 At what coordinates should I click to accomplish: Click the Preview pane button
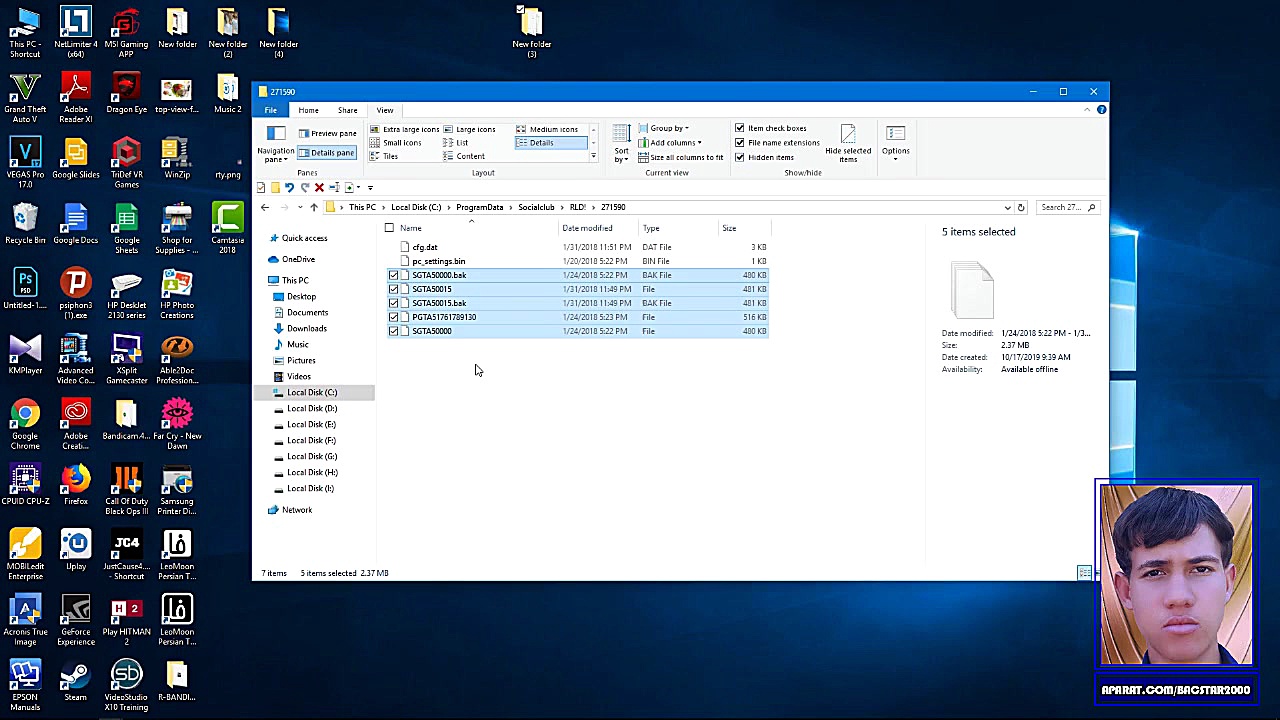pos(327,133)
